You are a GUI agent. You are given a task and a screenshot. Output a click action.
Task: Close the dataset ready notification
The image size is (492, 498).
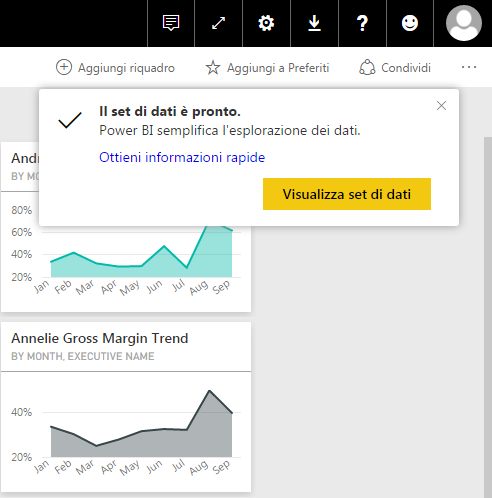[441, 106]
